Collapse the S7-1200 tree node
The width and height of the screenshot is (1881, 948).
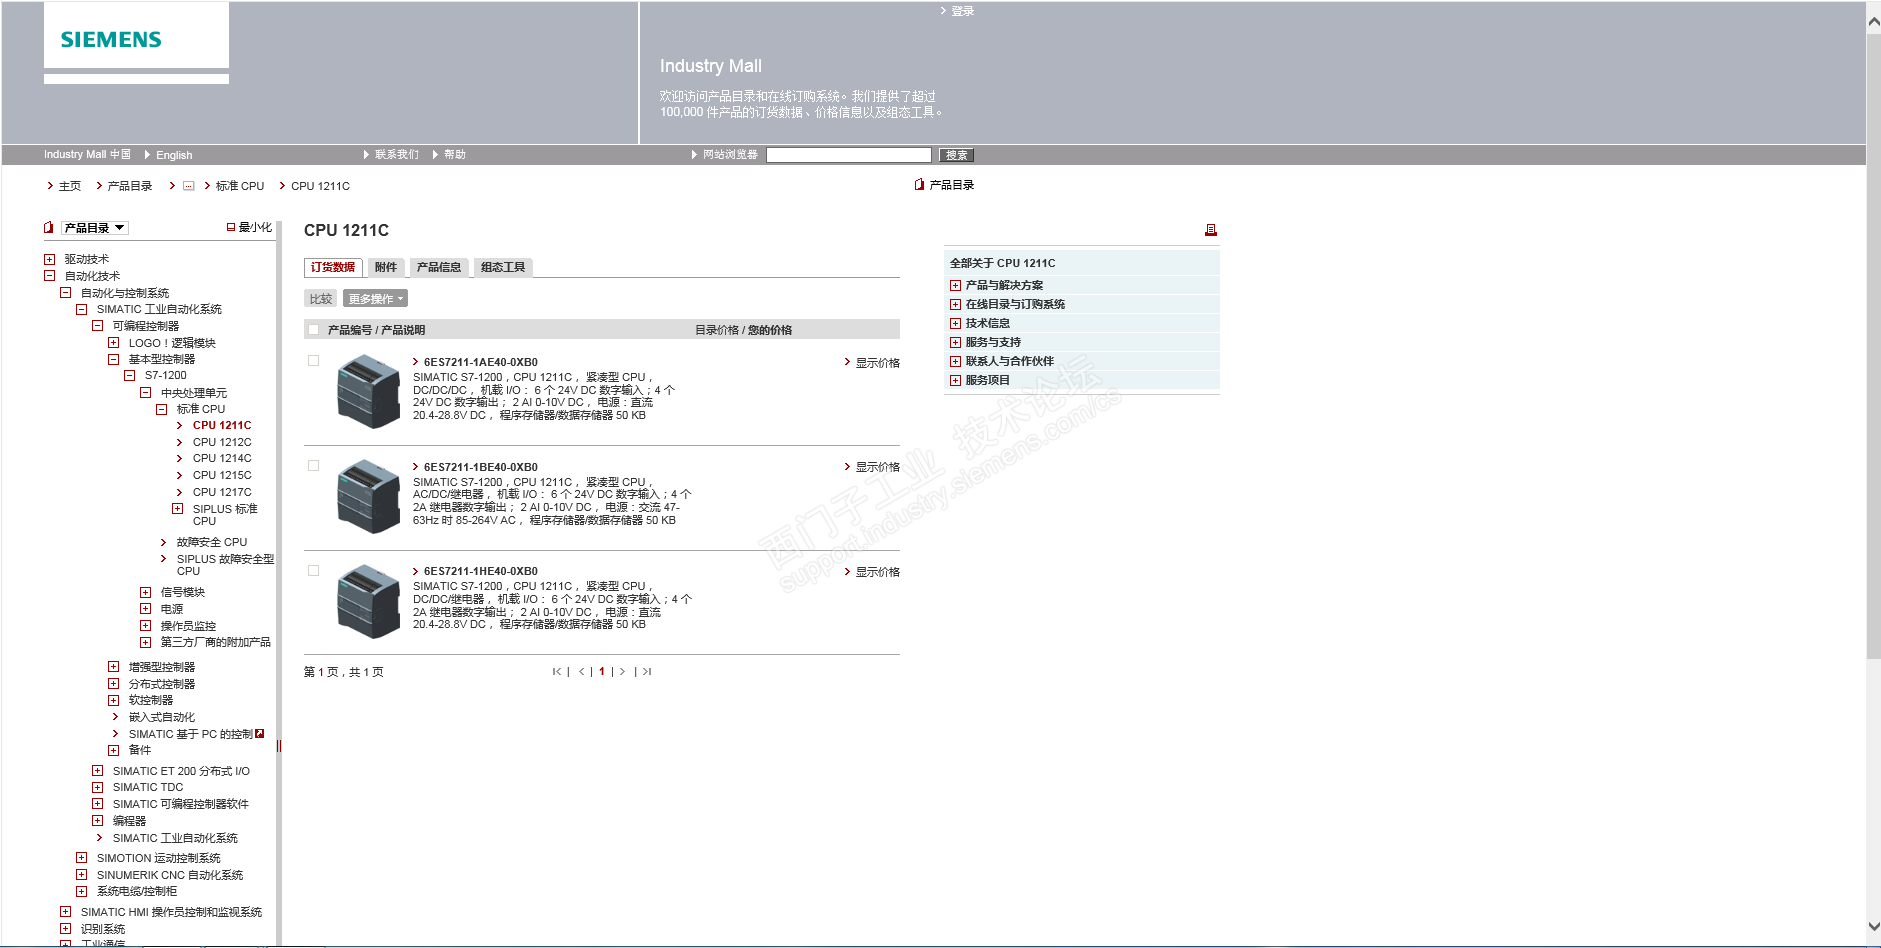(x=129, y=376)
